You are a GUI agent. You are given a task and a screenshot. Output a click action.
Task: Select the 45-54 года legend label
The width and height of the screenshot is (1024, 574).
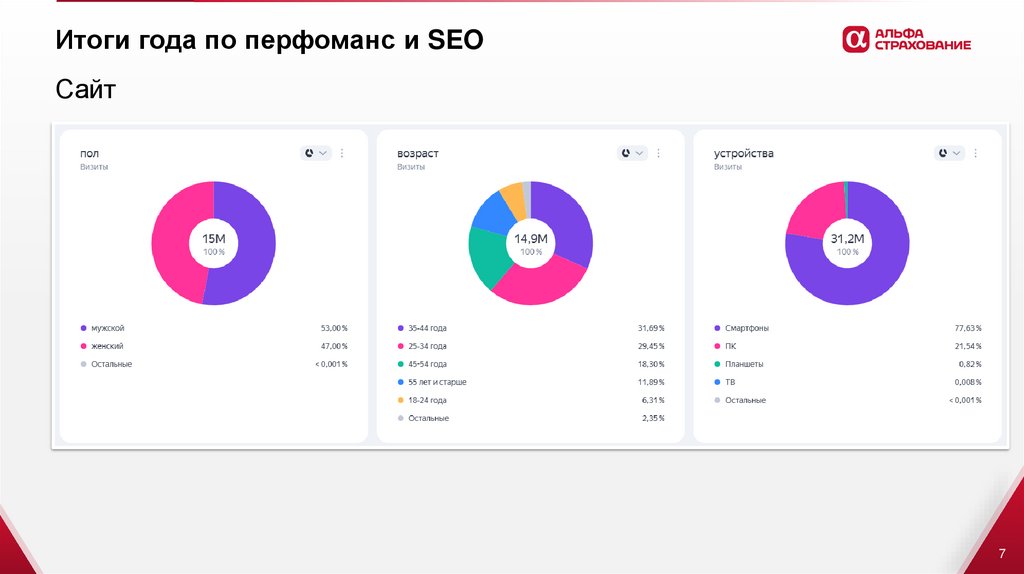pos(428,364)
